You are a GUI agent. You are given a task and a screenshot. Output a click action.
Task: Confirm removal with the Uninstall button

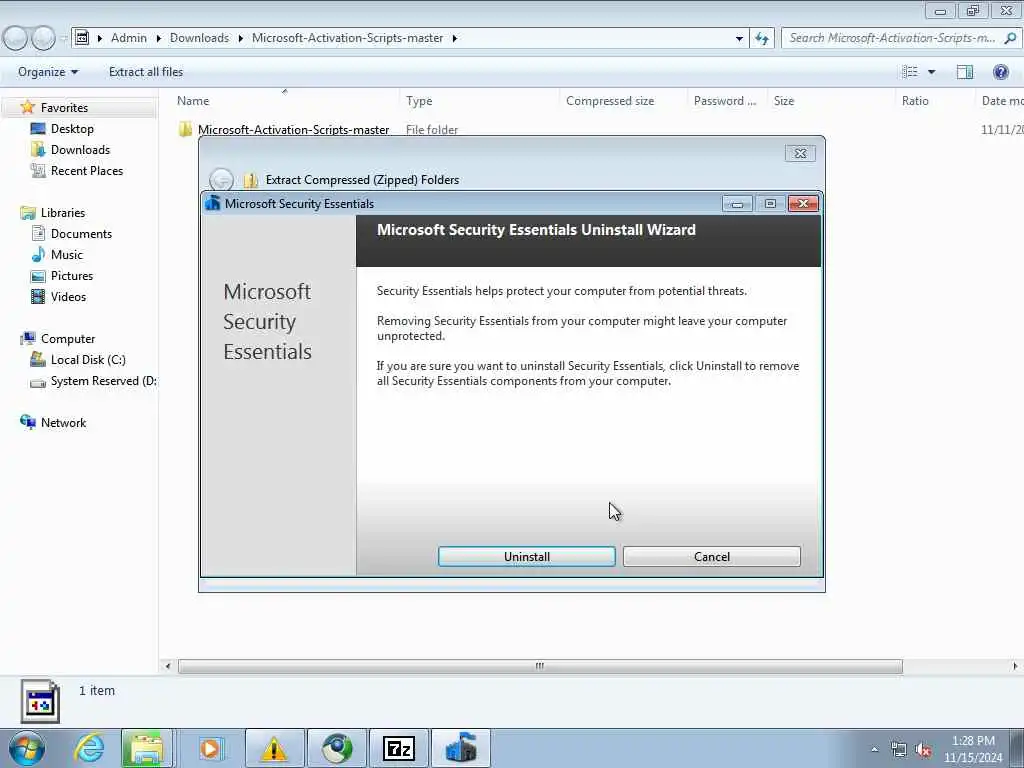526,556
